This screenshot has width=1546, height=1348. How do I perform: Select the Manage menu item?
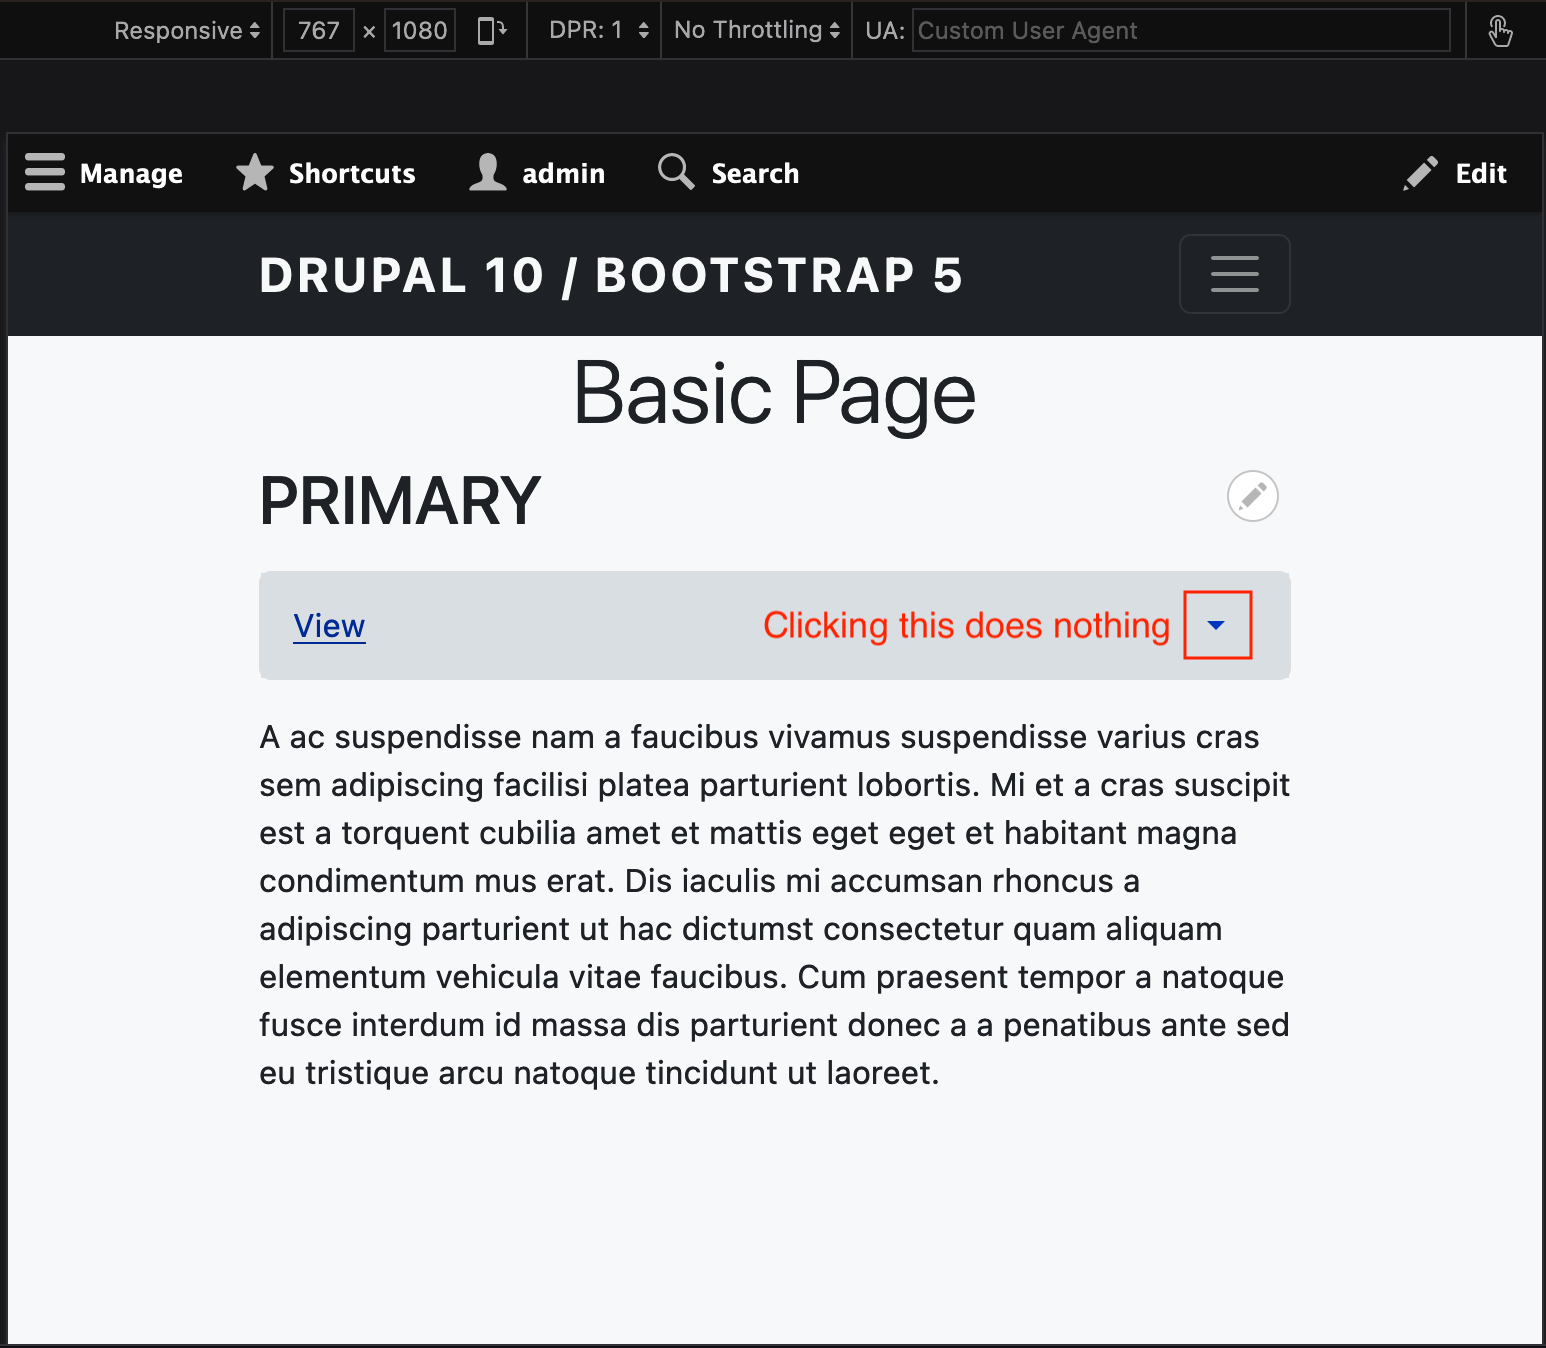click(x=131, y=172)
